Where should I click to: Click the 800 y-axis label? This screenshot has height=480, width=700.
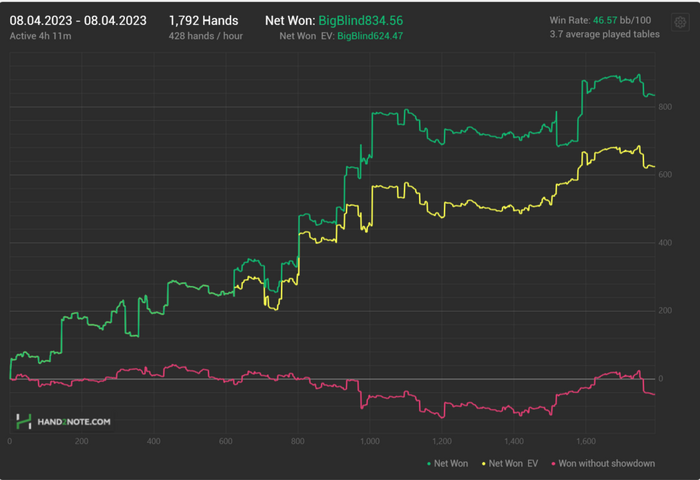coord(665,107)
